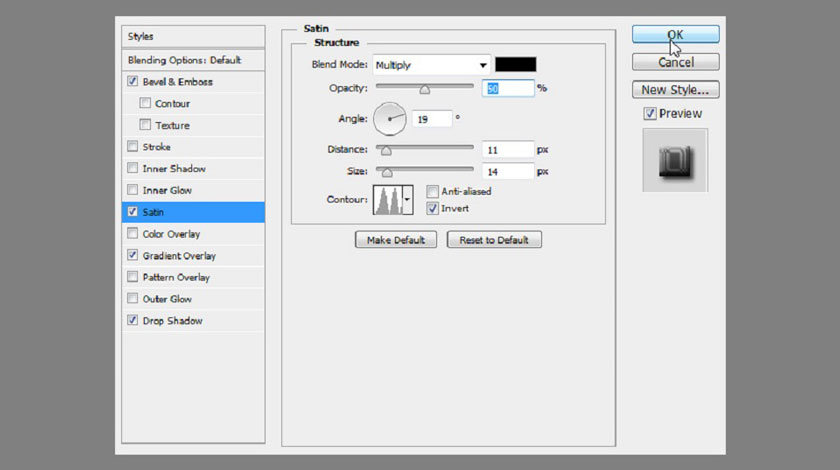Click the Angle dial control
Viewport: 840px width, 470px height.
tap(389, 118)
